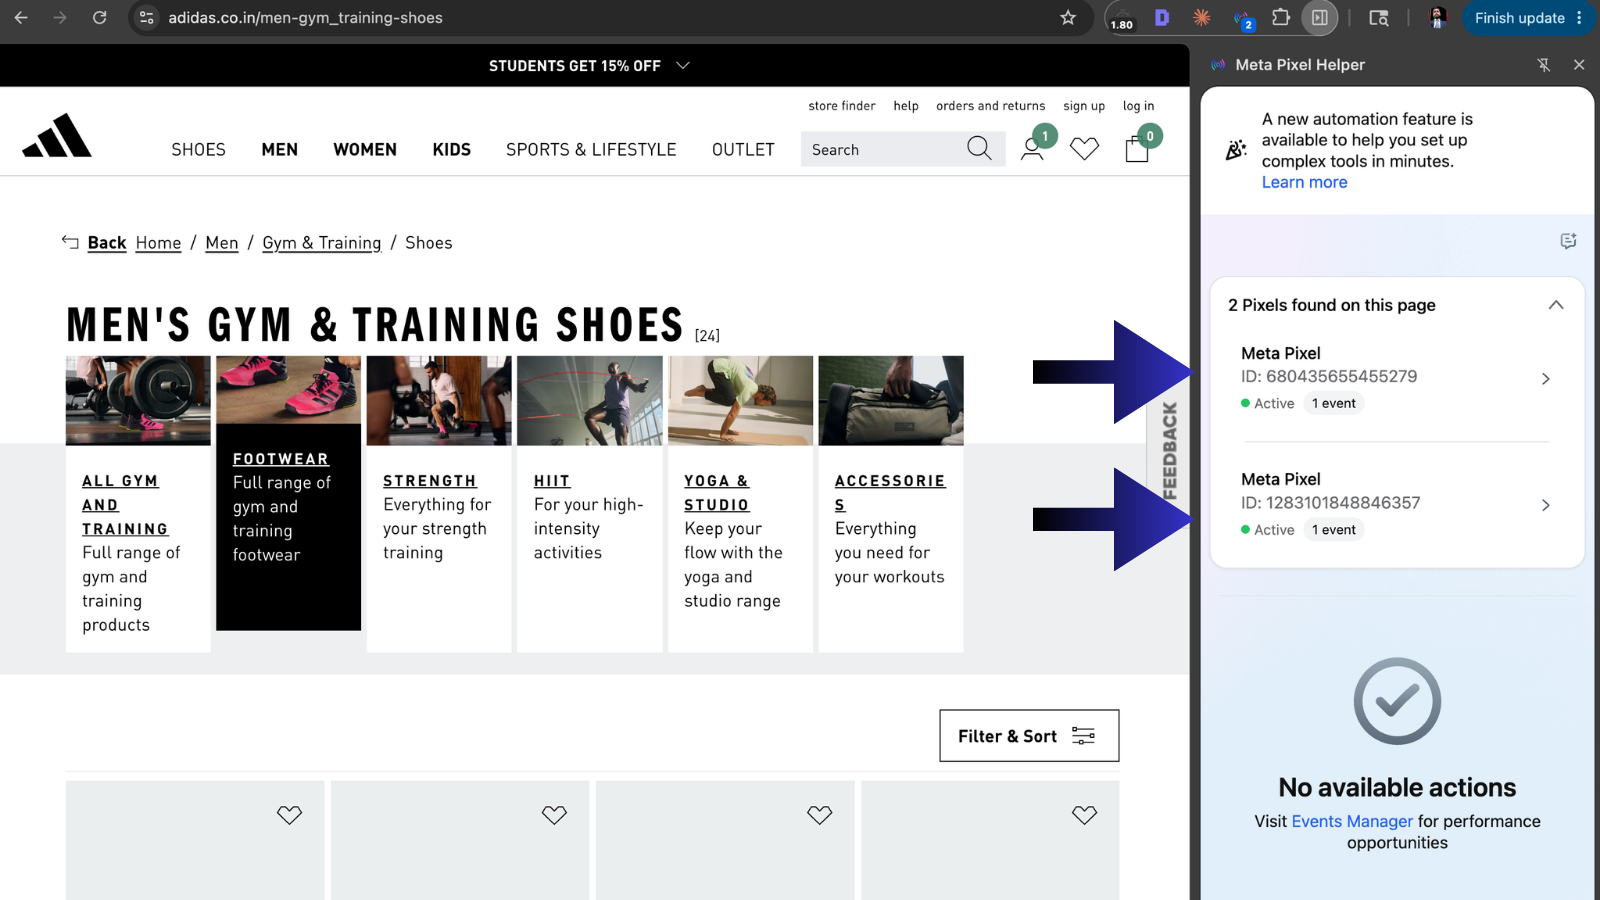Select the Footwear category card
The image size is (1600, 900).
coord(288,493)
